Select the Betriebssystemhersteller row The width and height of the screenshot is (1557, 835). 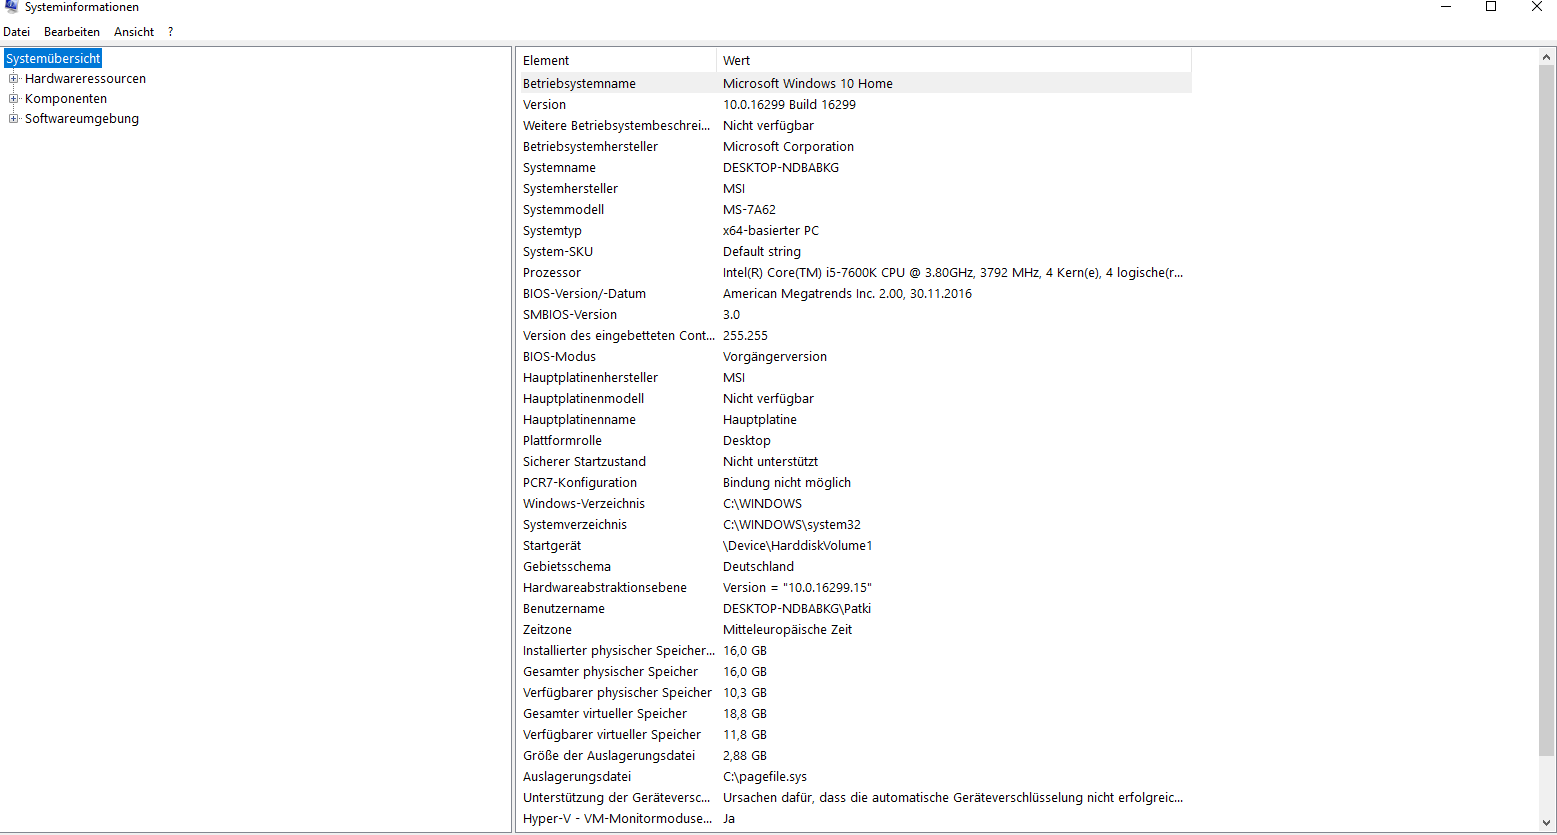(x=854, y=147)
